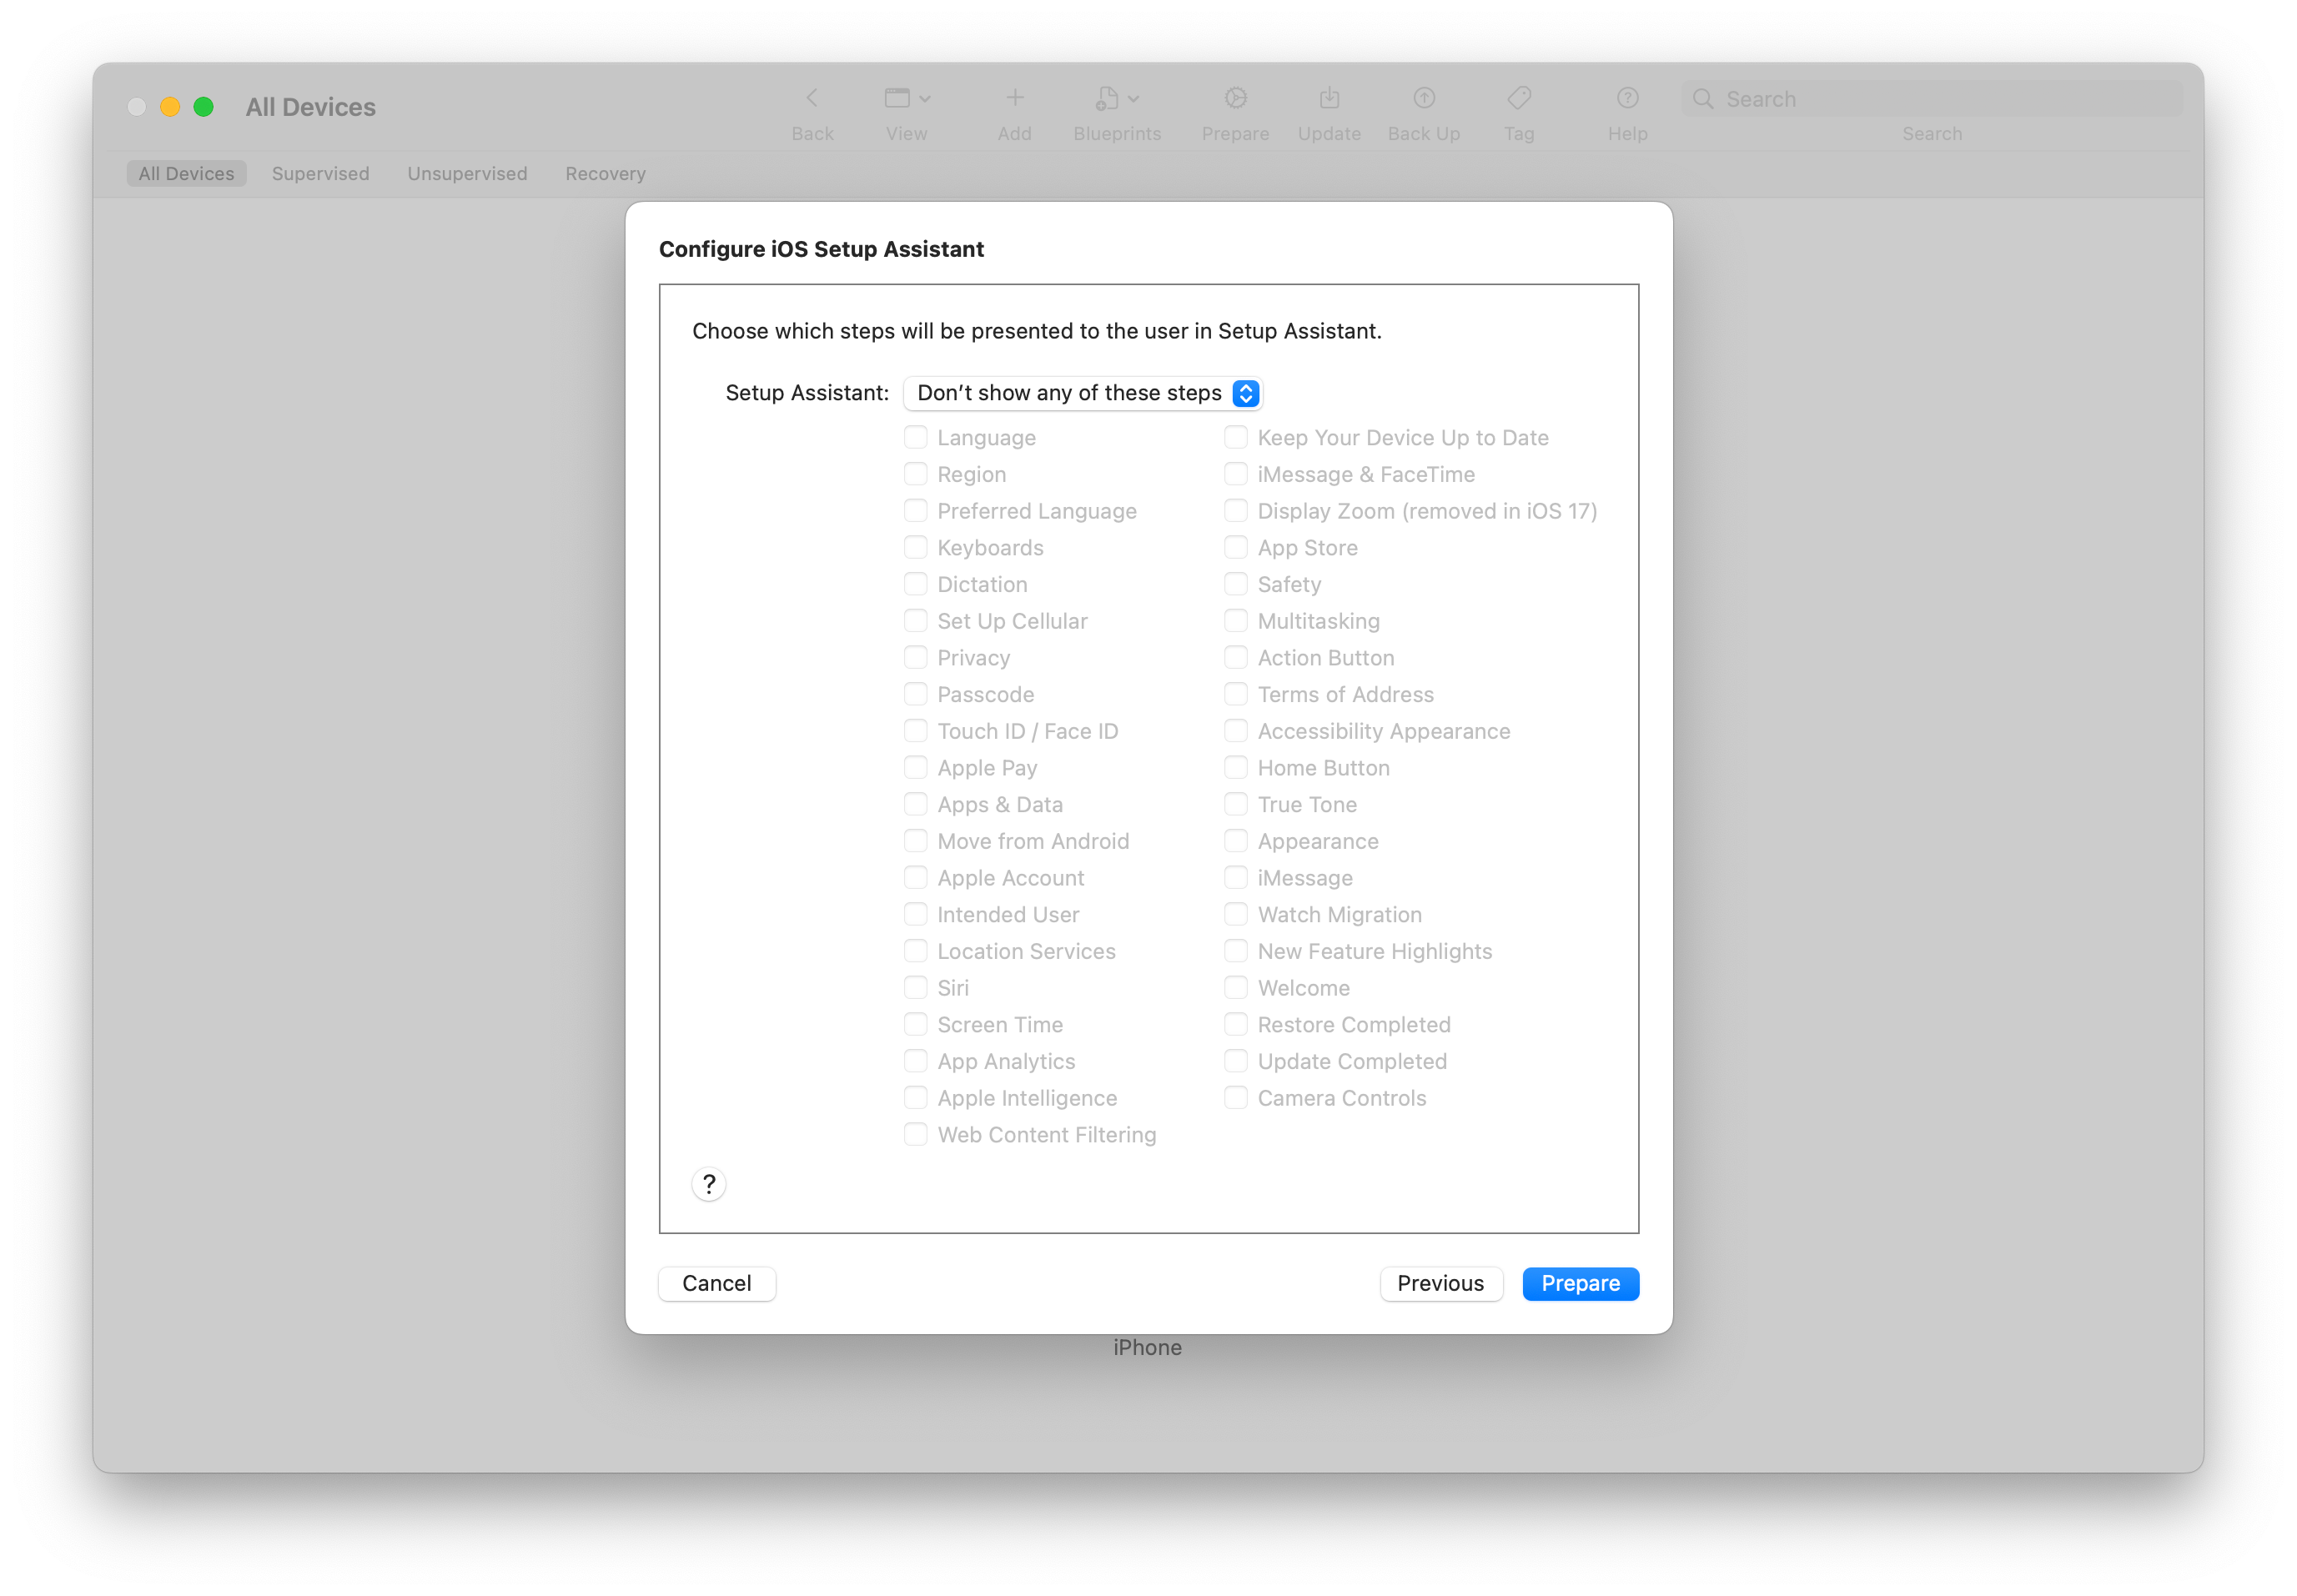The width and height of the screenshot is (2297, 1596).
Task: Toggle the Apple Intelligence checkbox
Action: tap(915, 1097)
